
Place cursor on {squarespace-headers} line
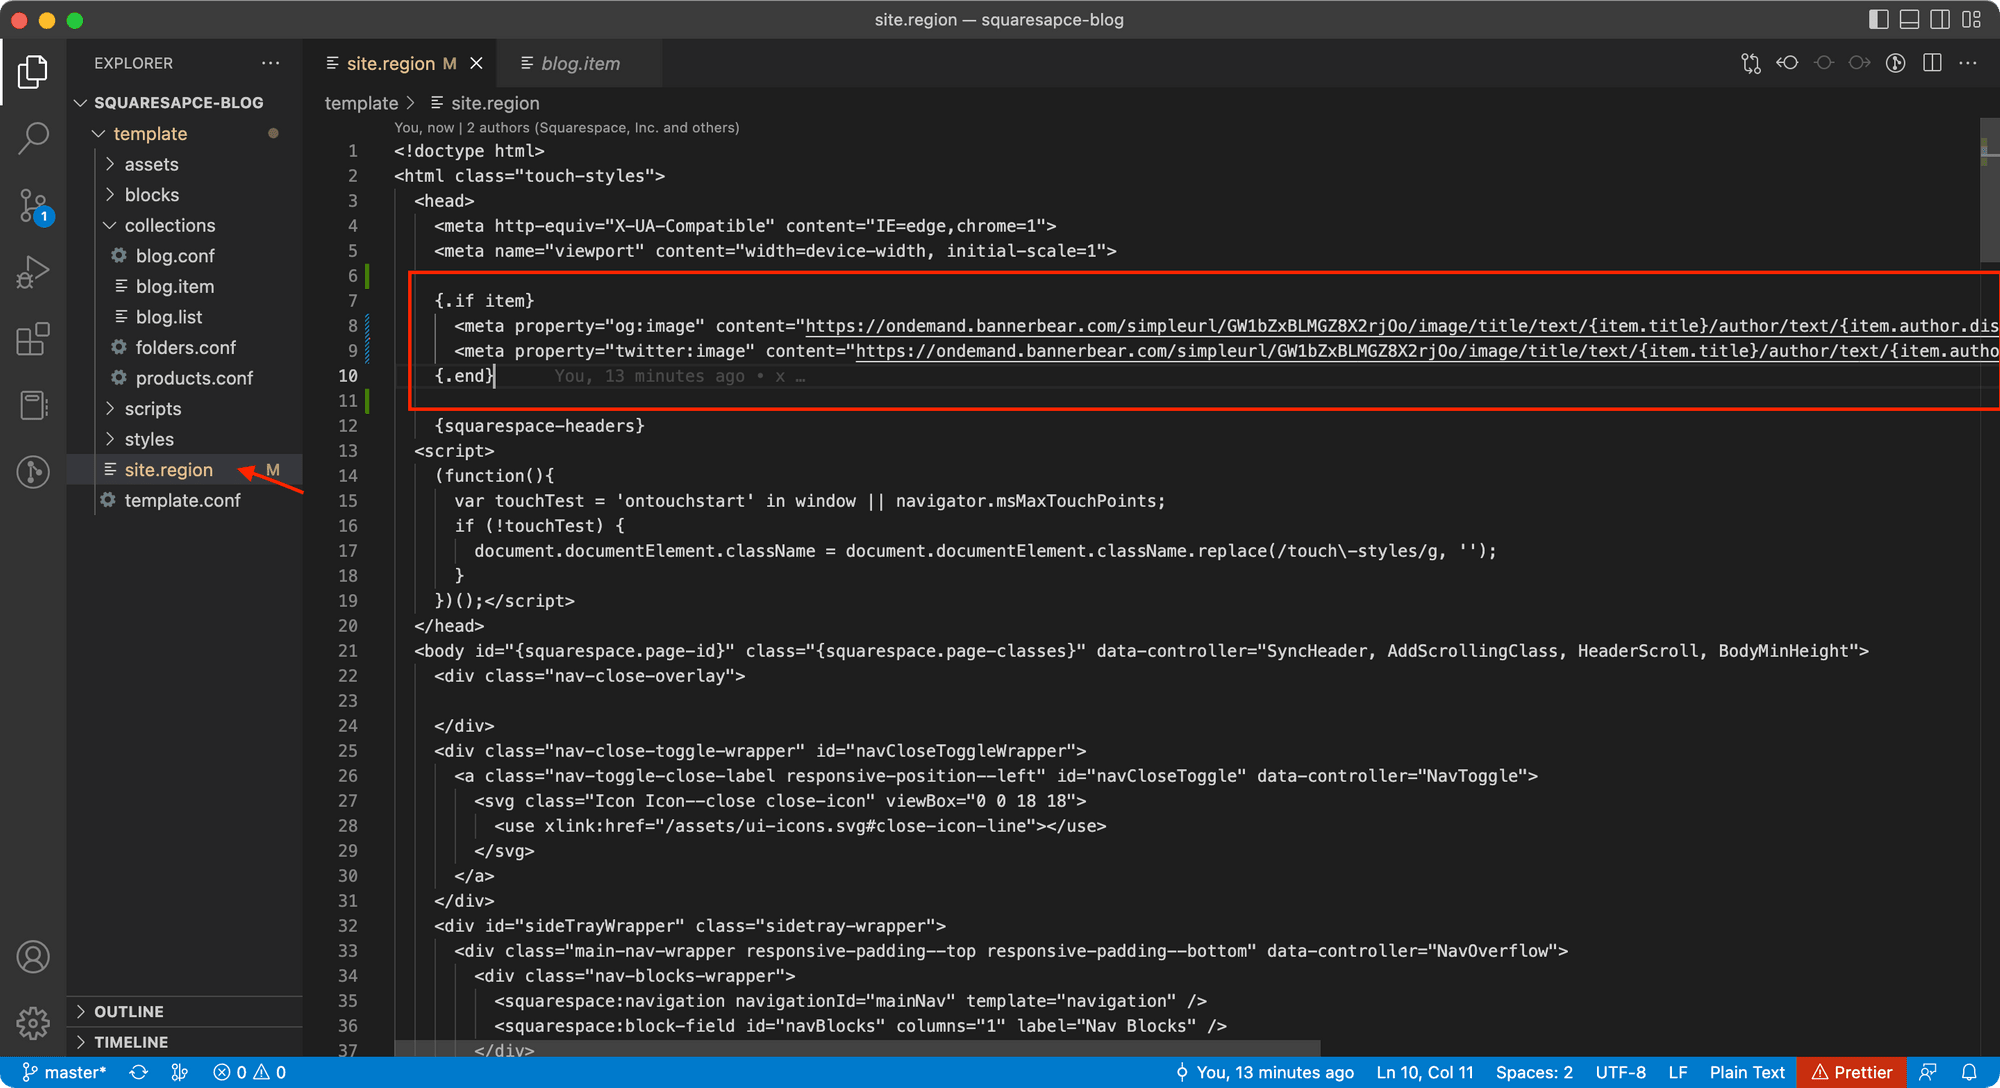click(539, 426)
